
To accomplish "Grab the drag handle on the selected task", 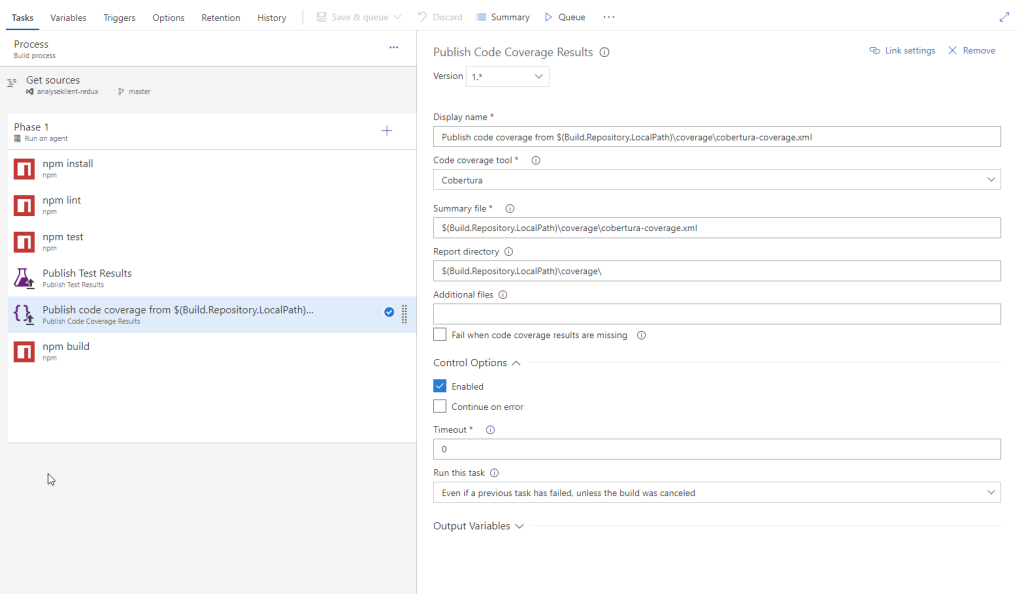I will point(404,314).
